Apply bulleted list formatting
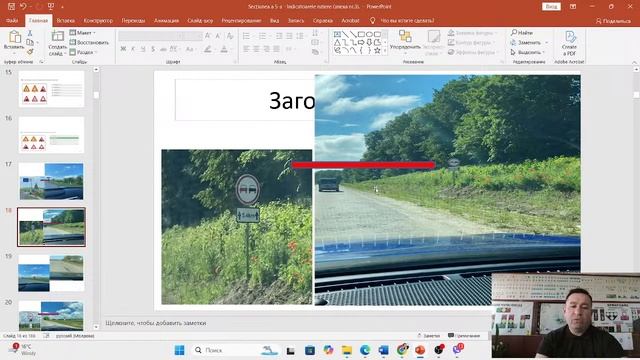Image resolution: width=640 pixels, height=360 pixels. click(247, 36)
